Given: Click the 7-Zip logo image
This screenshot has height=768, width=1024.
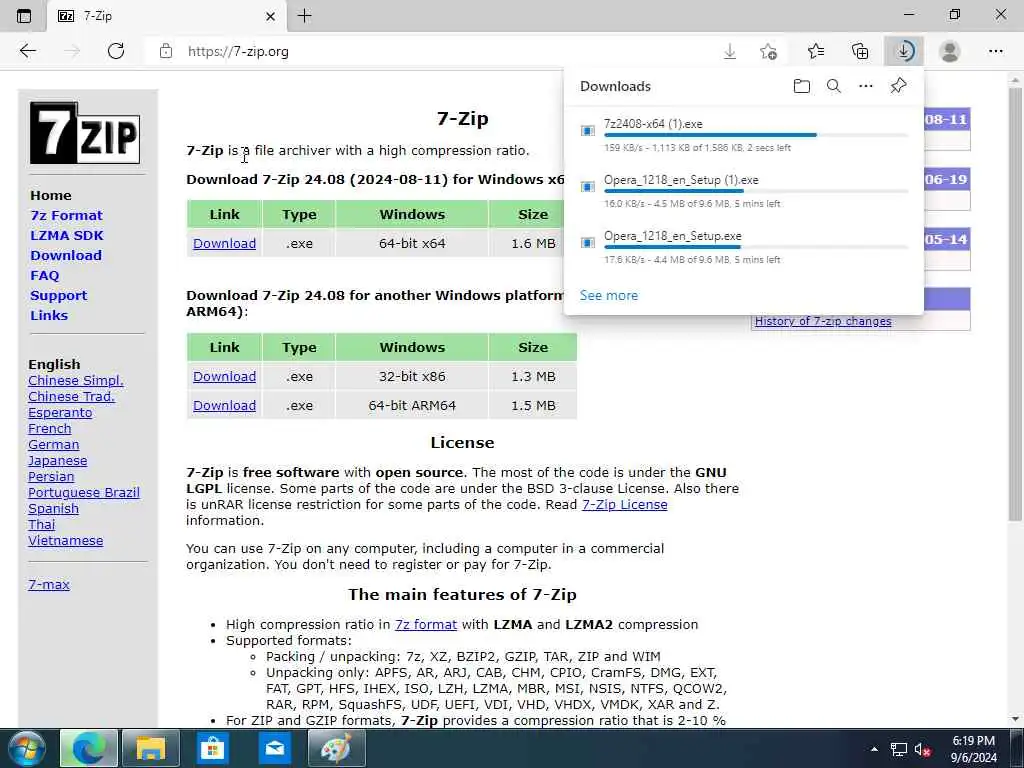Looking at the screenshot, I should [85, 133].
